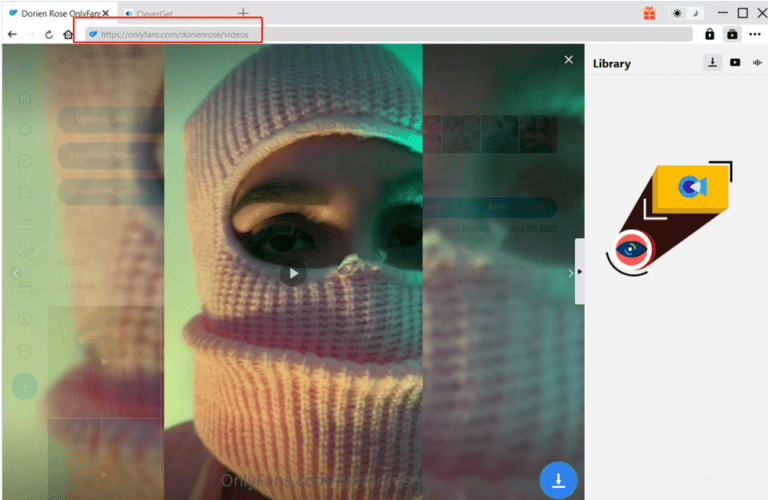Close the video preview overlay
768x500 pixels.
coord(569,60)
